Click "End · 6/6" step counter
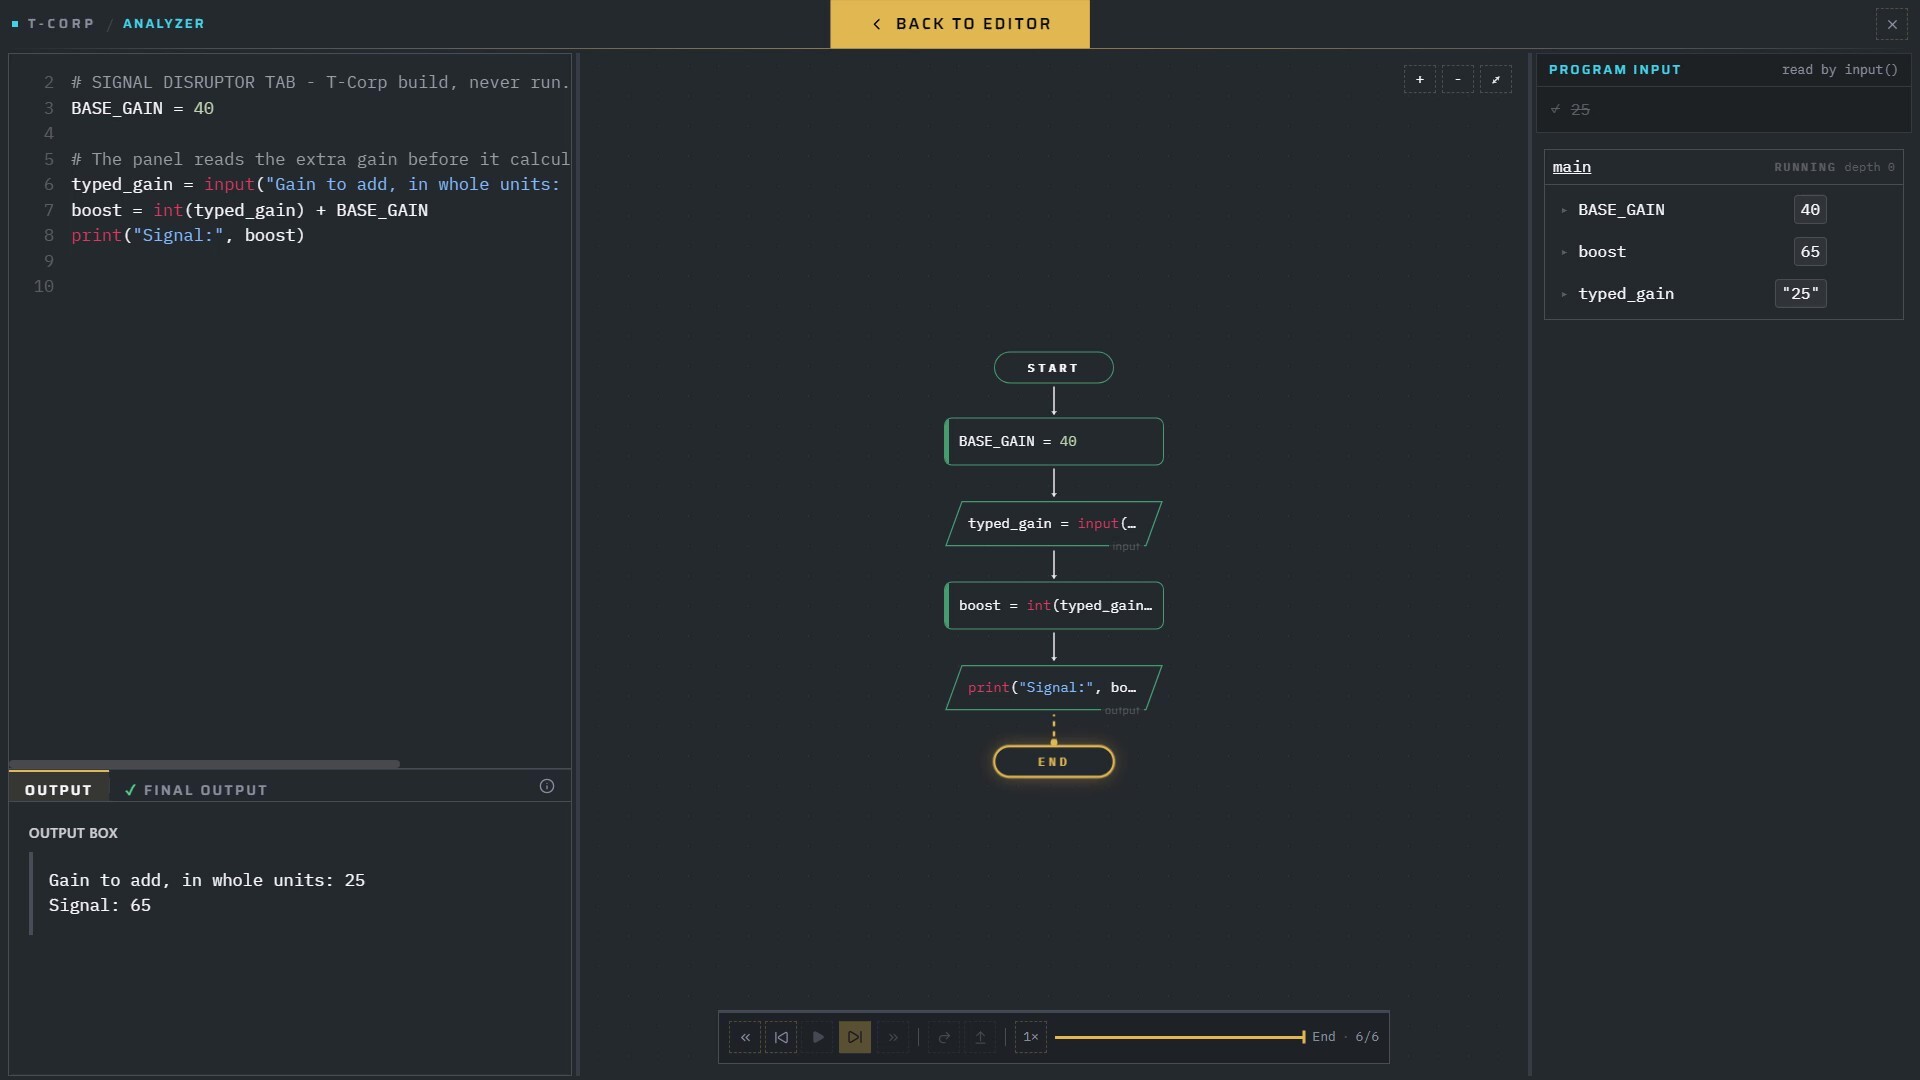 (1345, 1037)
